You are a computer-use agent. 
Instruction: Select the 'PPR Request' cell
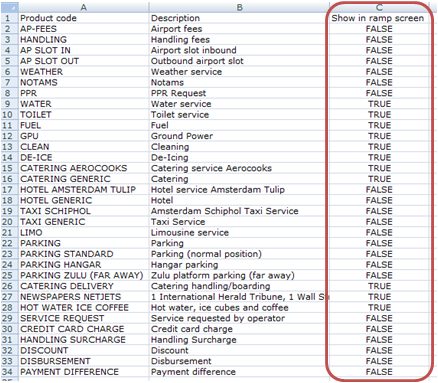[x=239, y=93]
